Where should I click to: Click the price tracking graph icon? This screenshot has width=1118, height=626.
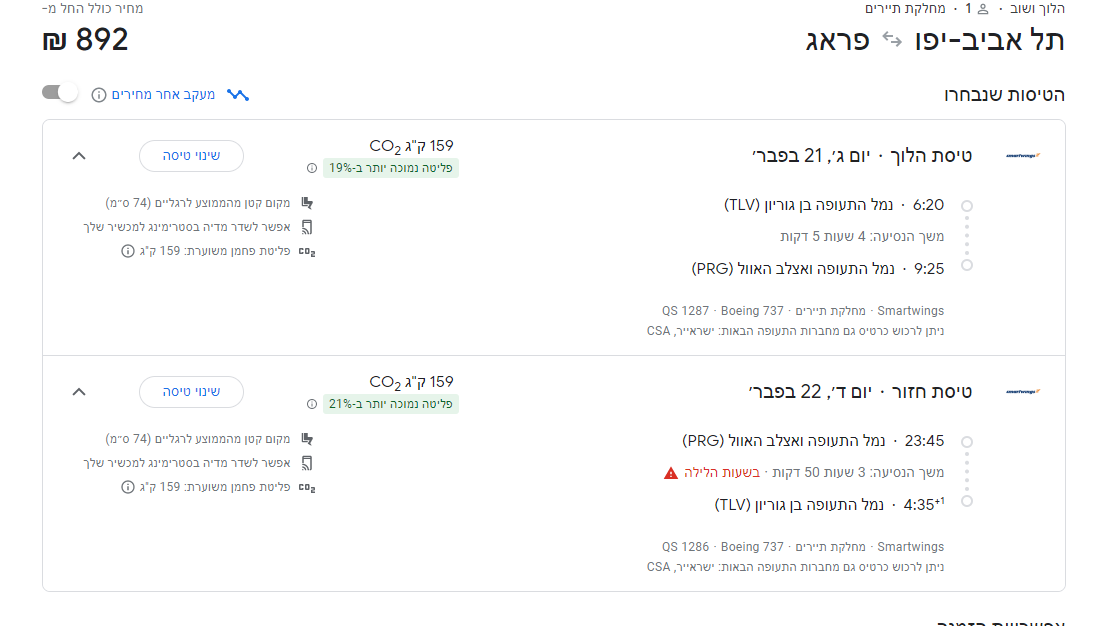pyautogui.click(x=238, y=95)
